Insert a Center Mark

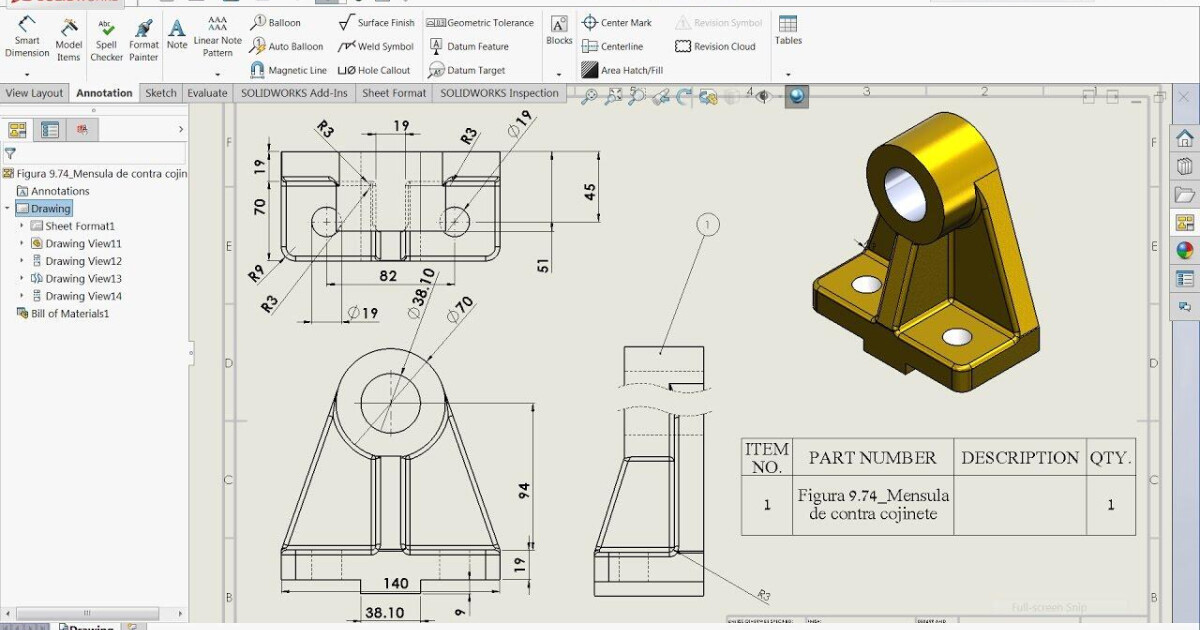pyautogui.click(x=617, y=21)
